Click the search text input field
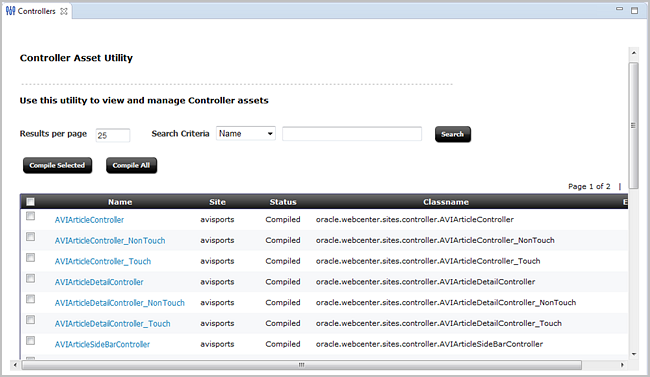The image size is (650, 377). [x=352, y=134]
